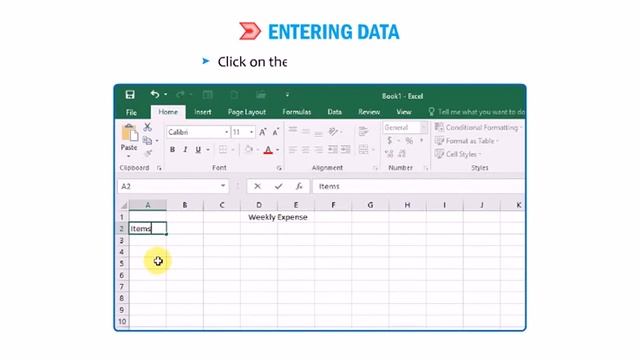This screenshot has width=640, height=360.
Task: Toggle Bold formatting
Action: point(172,149)
